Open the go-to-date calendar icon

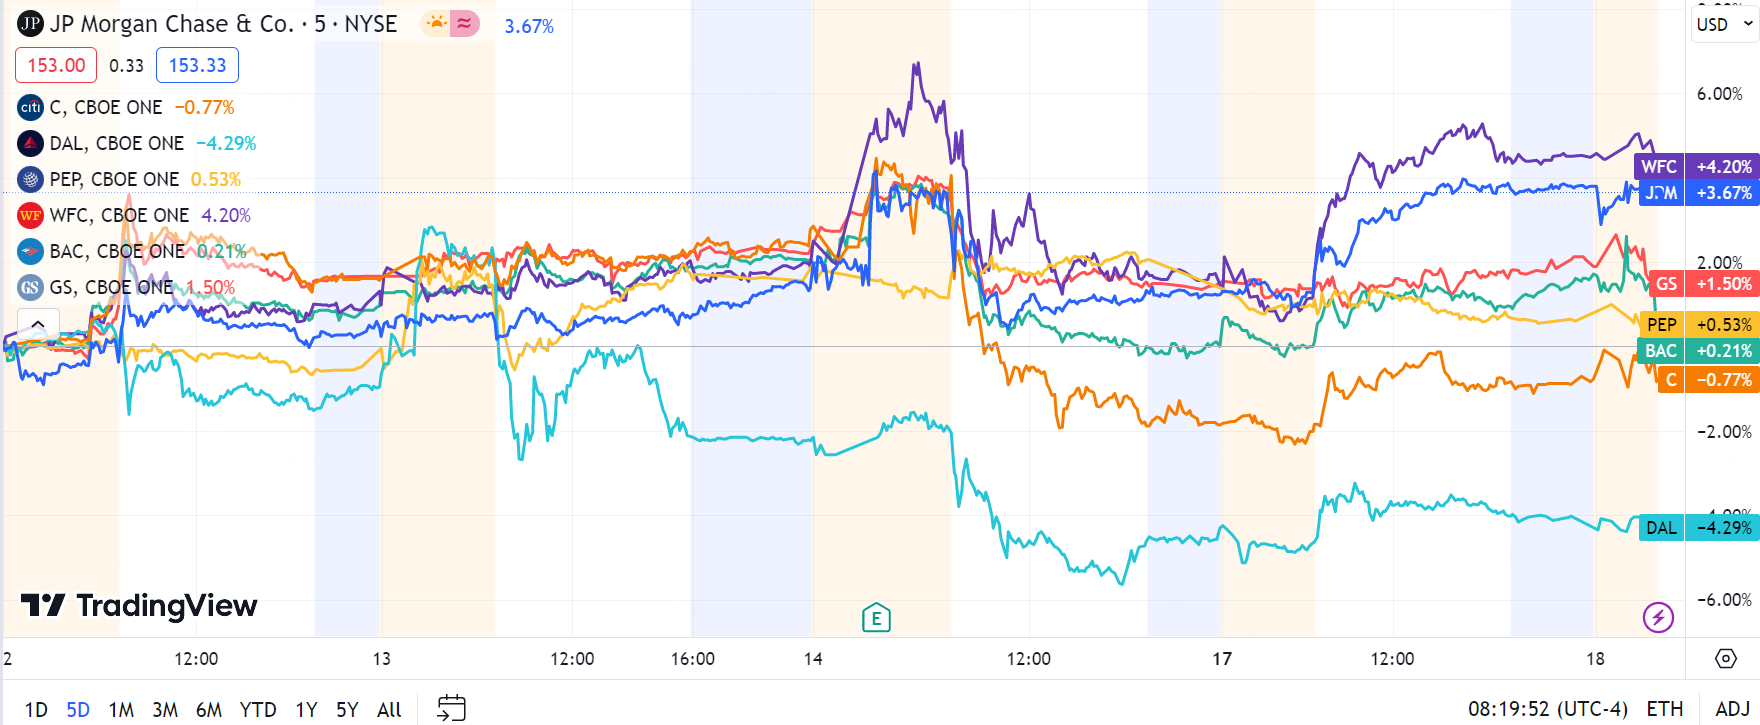(x=451, y=708)
